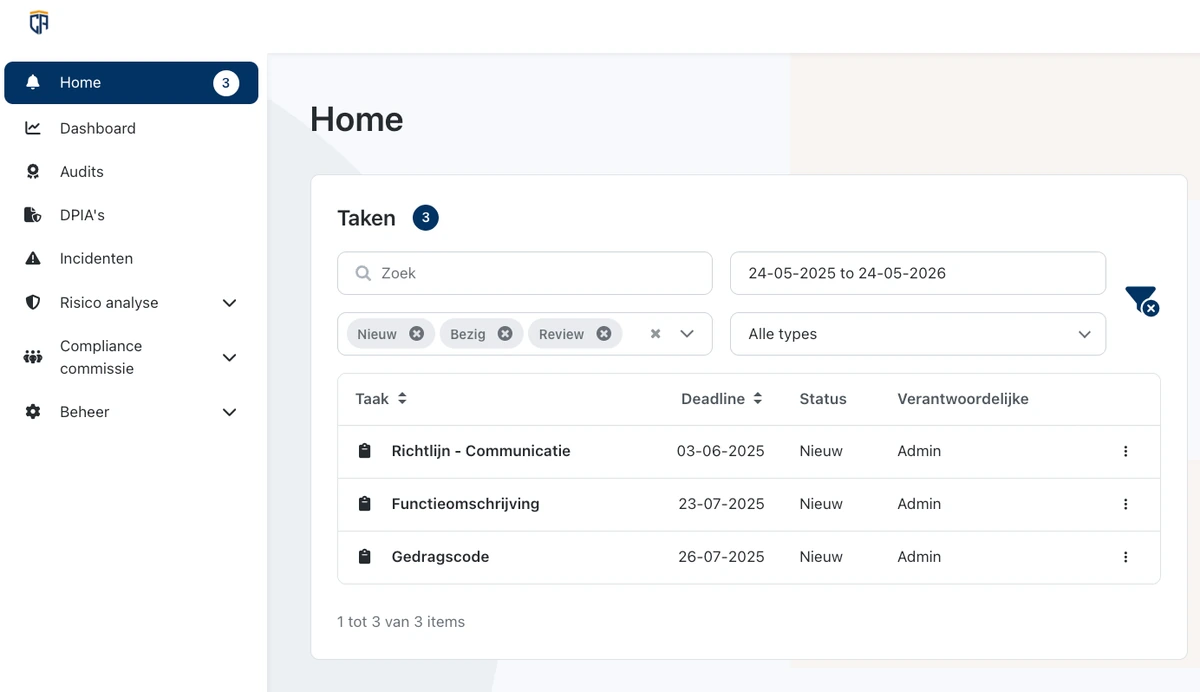Open actions menu for Richtlijn - Communicatie
The image size is (1200, 692).
pyautogui.click(x=1125, y=451)
